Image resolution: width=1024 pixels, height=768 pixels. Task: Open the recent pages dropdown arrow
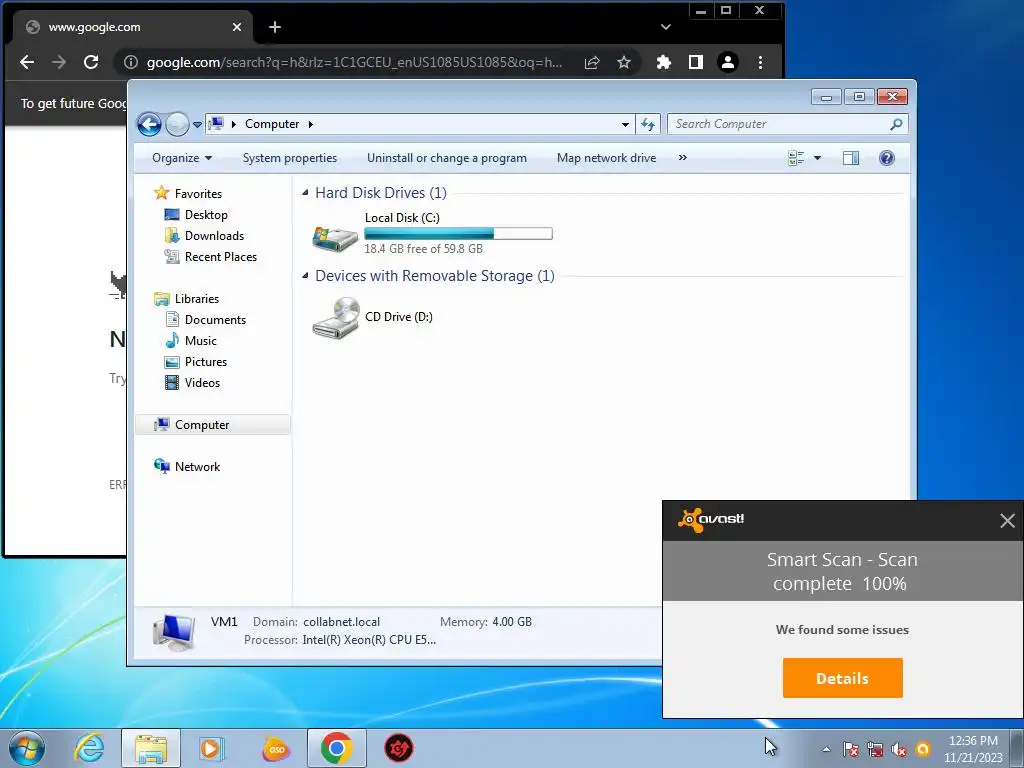click(x=197, y=124)
